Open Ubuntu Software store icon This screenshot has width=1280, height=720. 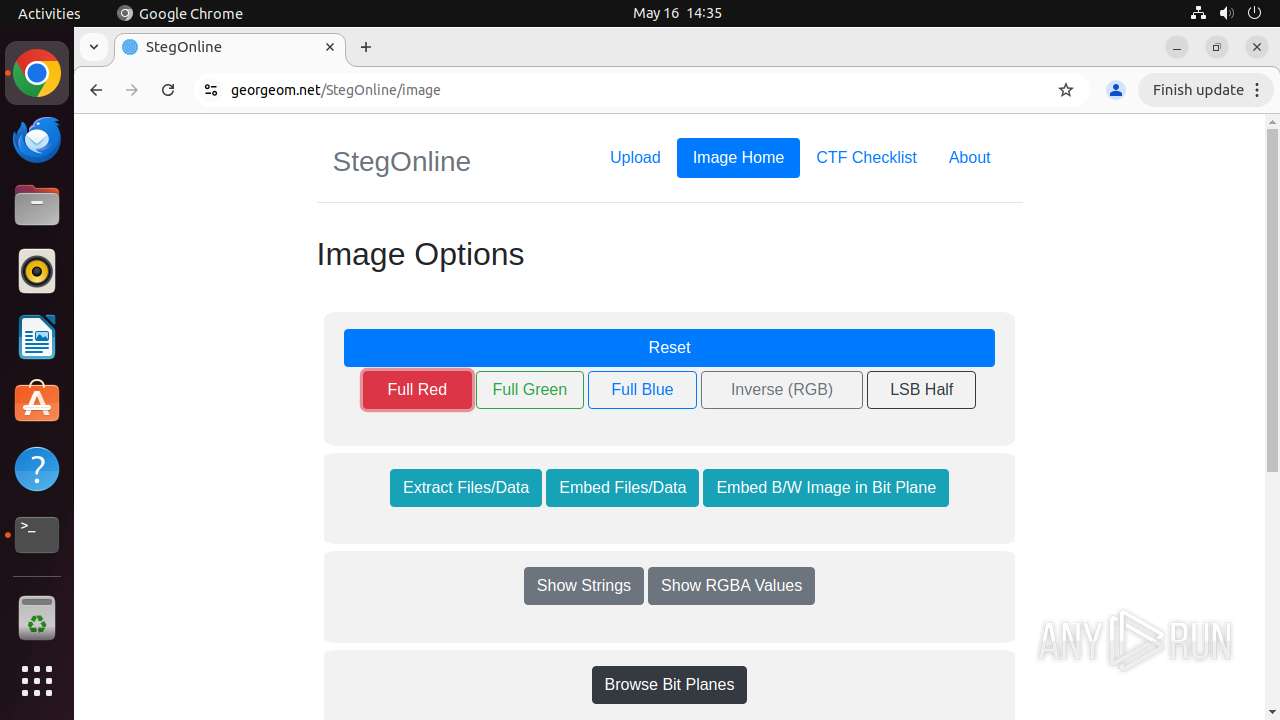coord(37,403)
